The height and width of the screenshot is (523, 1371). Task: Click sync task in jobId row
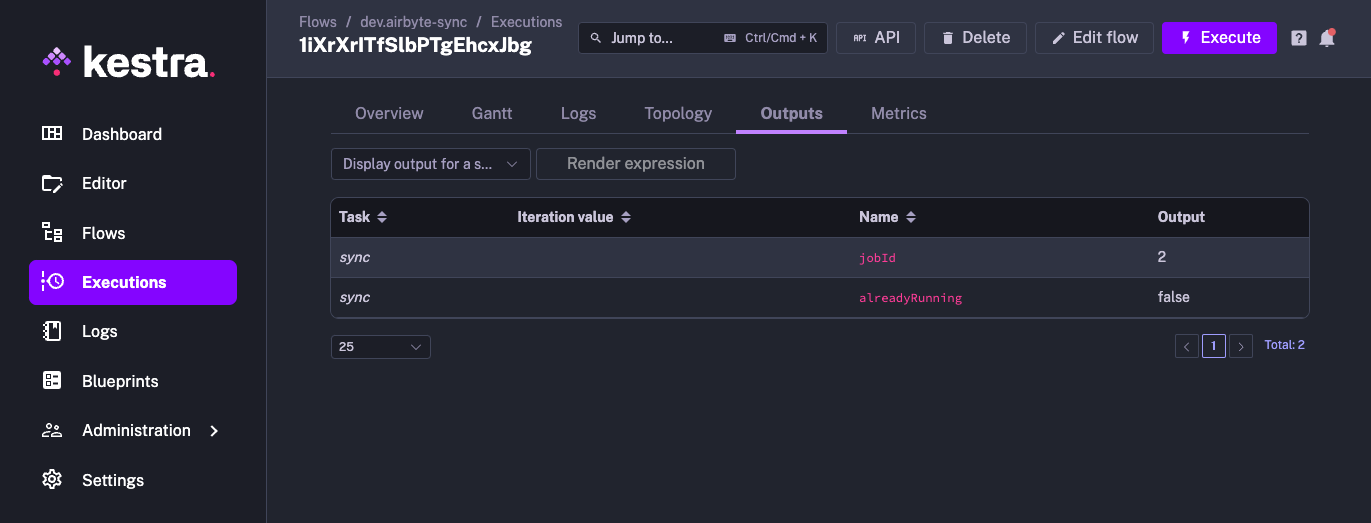(x=355, y=257)
